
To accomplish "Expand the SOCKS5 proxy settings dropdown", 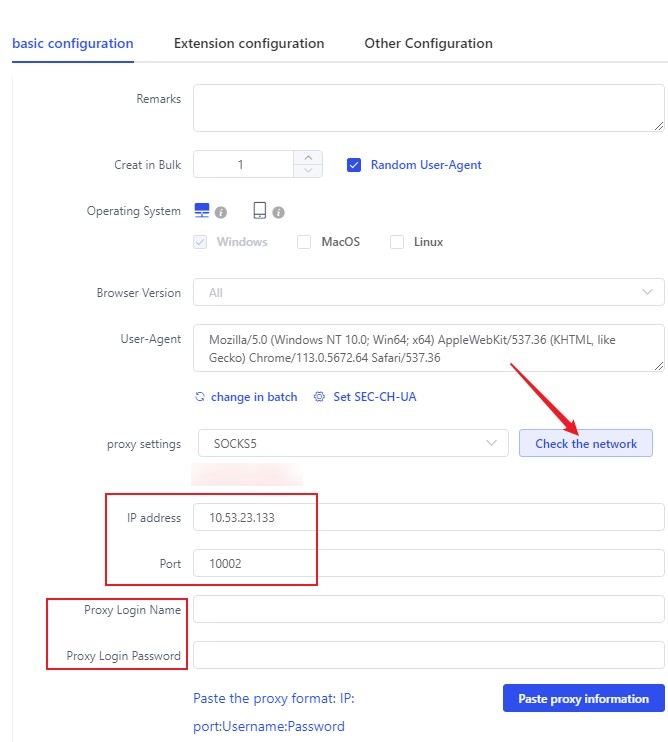I will coord(350,443).
